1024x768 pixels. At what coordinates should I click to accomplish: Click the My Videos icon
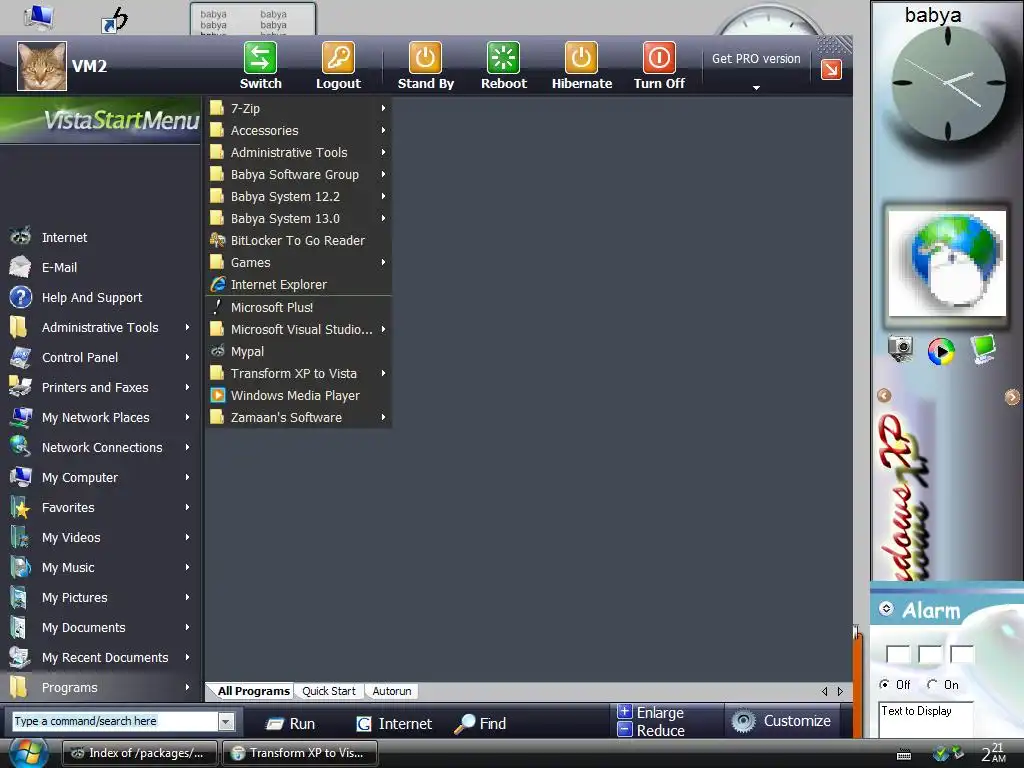point(20,537)
